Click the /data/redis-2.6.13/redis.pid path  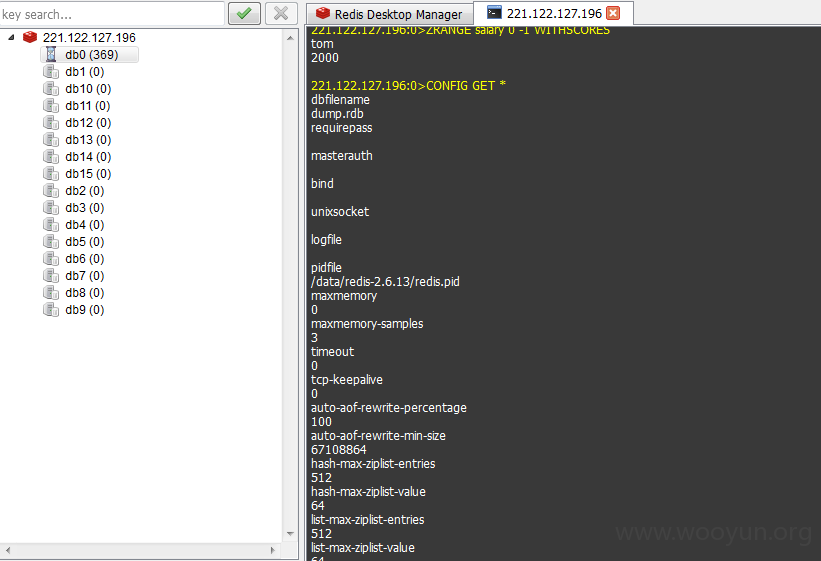point(385,281)
